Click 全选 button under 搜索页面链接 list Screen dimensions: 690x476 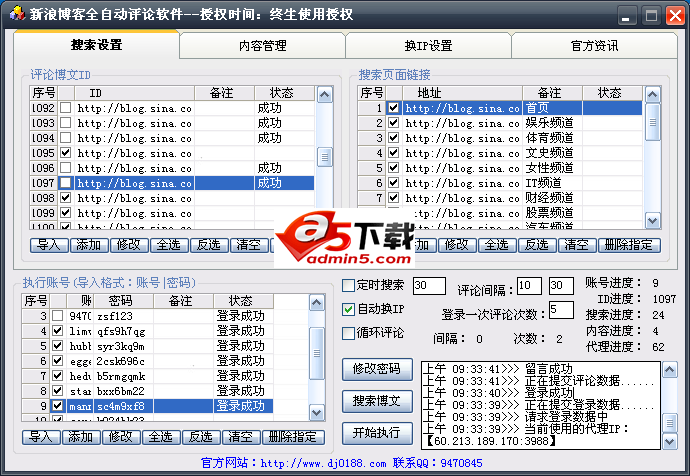[x=497, y=245]
